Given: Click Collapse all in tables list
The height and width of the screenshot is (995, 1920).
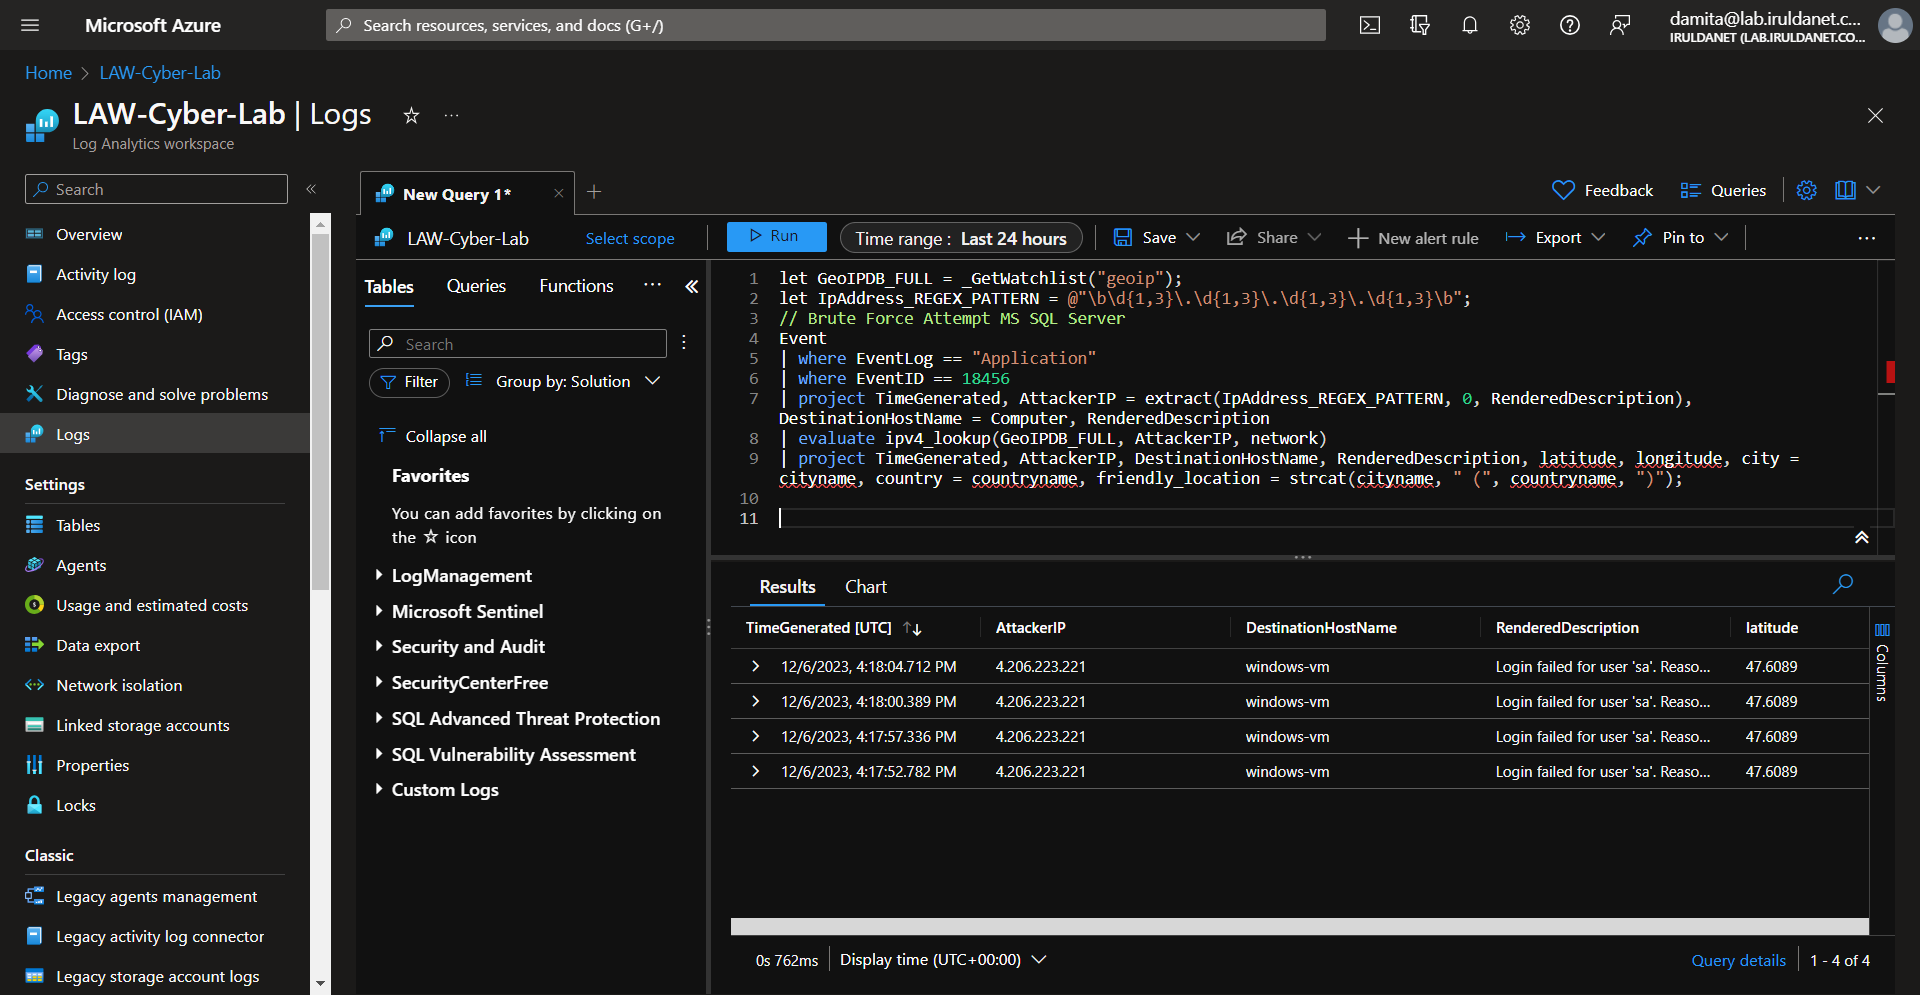Looking at the screenshot, I should point(433,436).
